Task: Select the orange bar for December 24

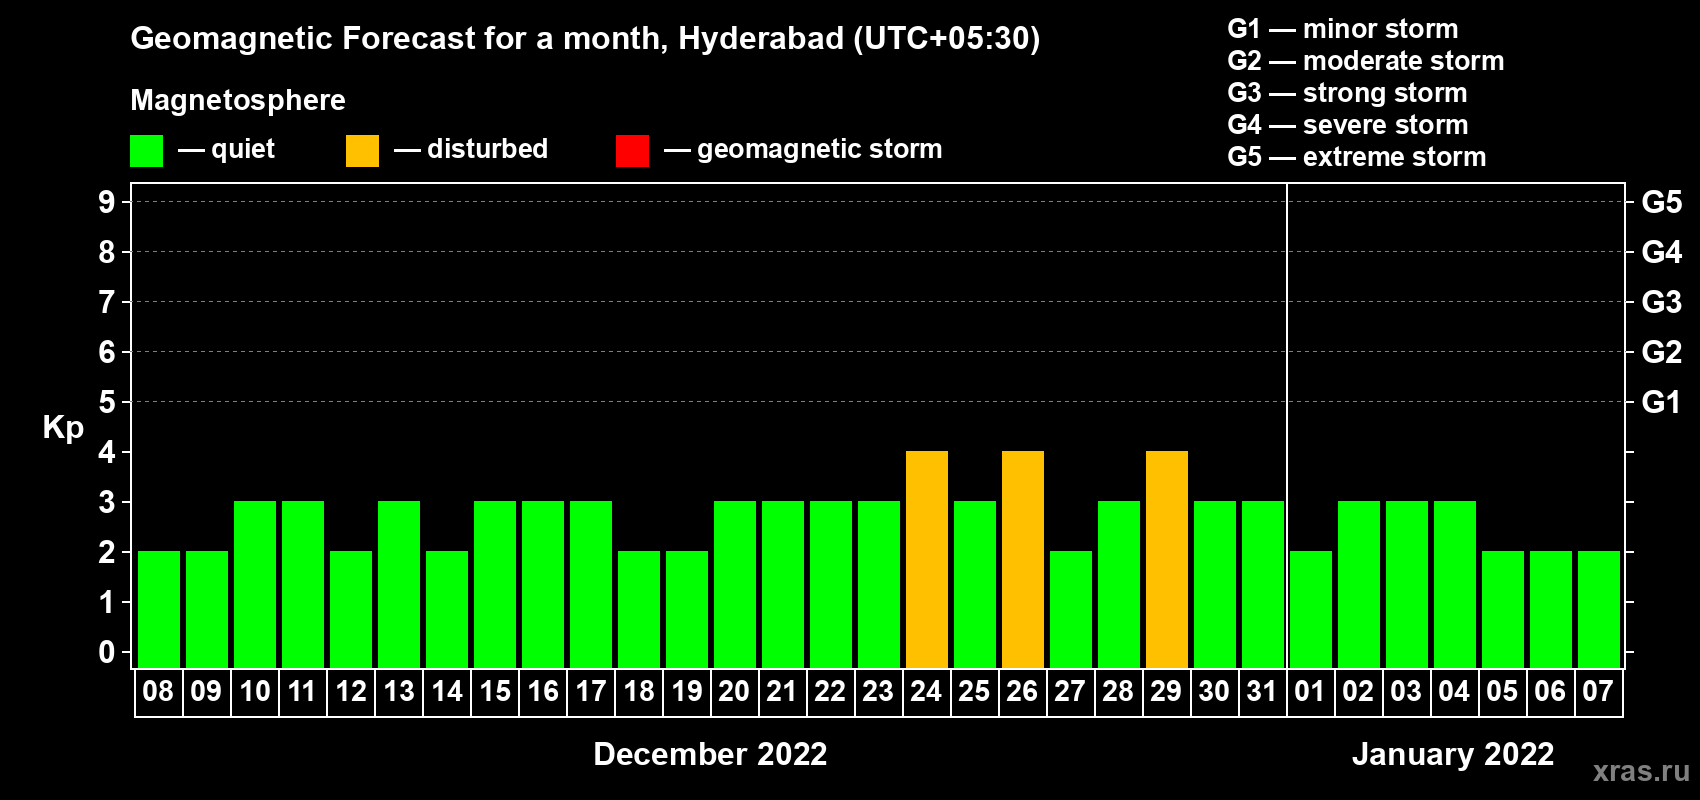Action: (927, 559)
